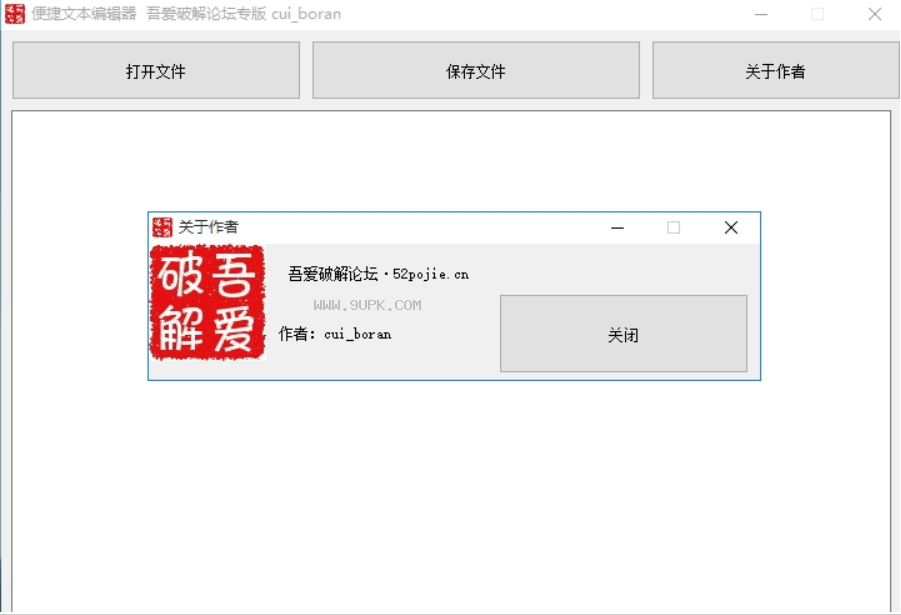Click the main window title 便捷文本编辑器
901x615 pixels.
pos(84,14)
